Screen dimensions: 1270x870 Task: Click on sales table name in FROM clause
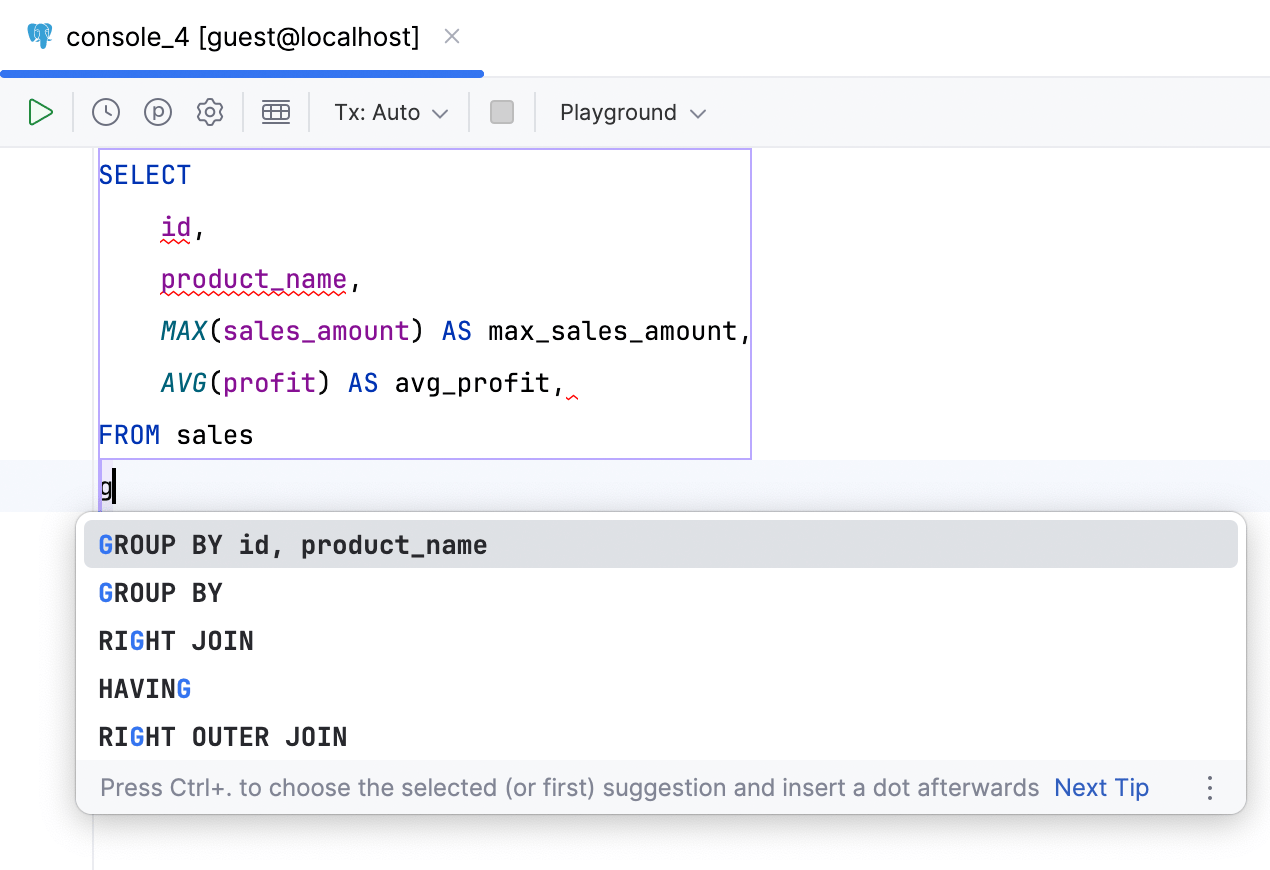click(x=214, y=435)
